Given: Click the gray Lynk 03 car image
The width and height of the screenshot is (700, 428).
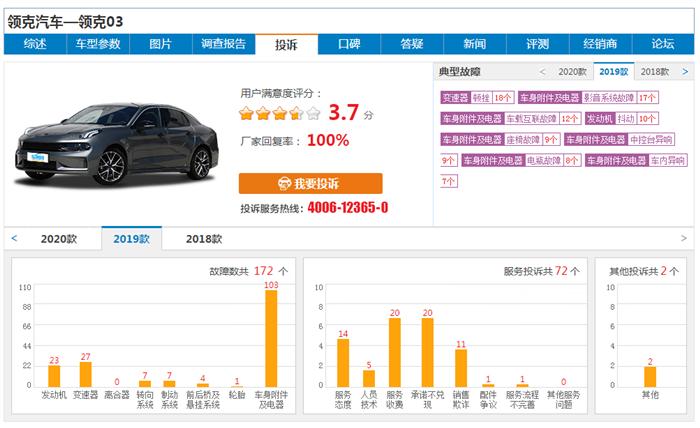Looking at the screenshot, I should coord(117,144).
